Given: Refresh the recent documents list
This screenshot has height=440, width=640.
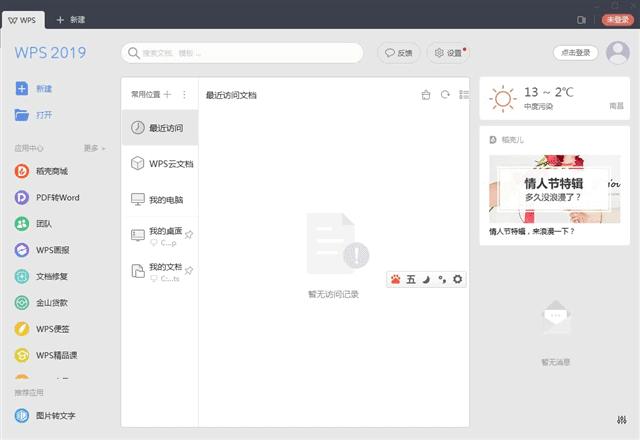Looking at the screenshot, I should 445,95.
